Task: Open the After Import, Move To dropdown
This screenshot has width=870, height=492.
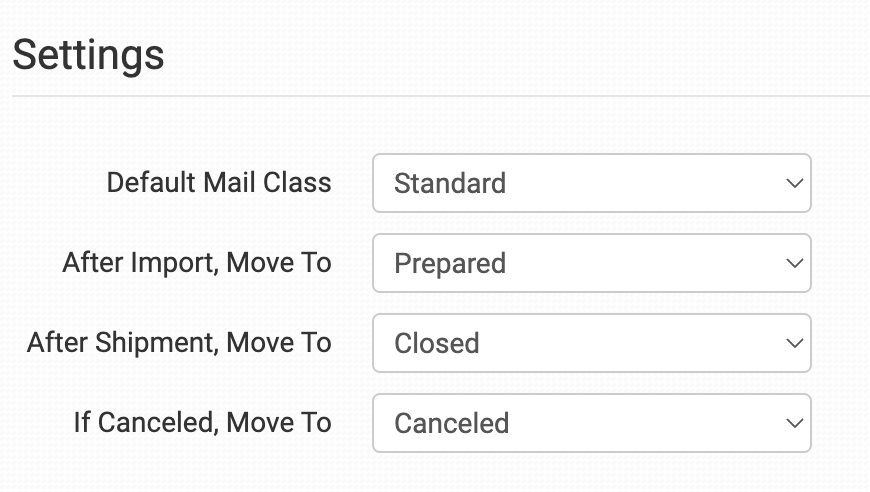Action: point(591,263)
